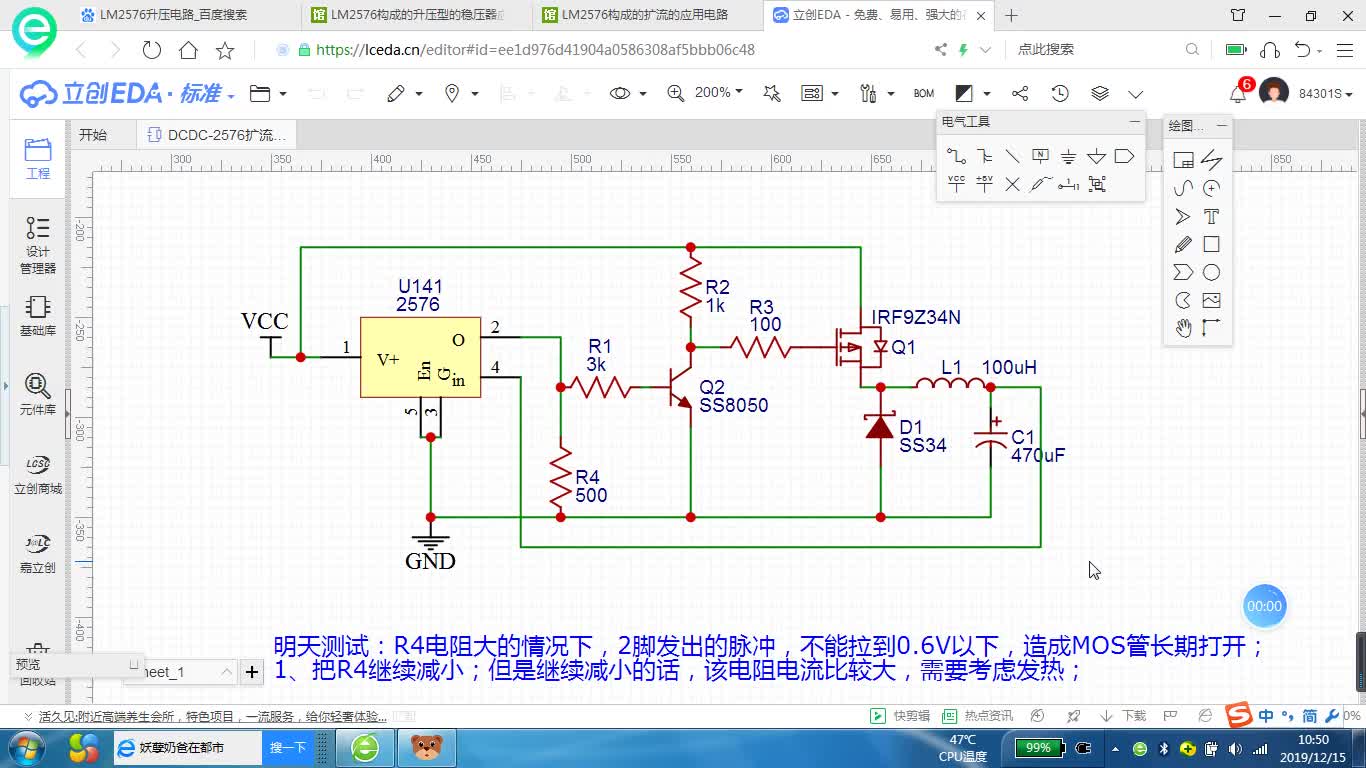Switch to the 开始 tab
Viewport: 1366px width, 768px height.
[x=93, y=135]
